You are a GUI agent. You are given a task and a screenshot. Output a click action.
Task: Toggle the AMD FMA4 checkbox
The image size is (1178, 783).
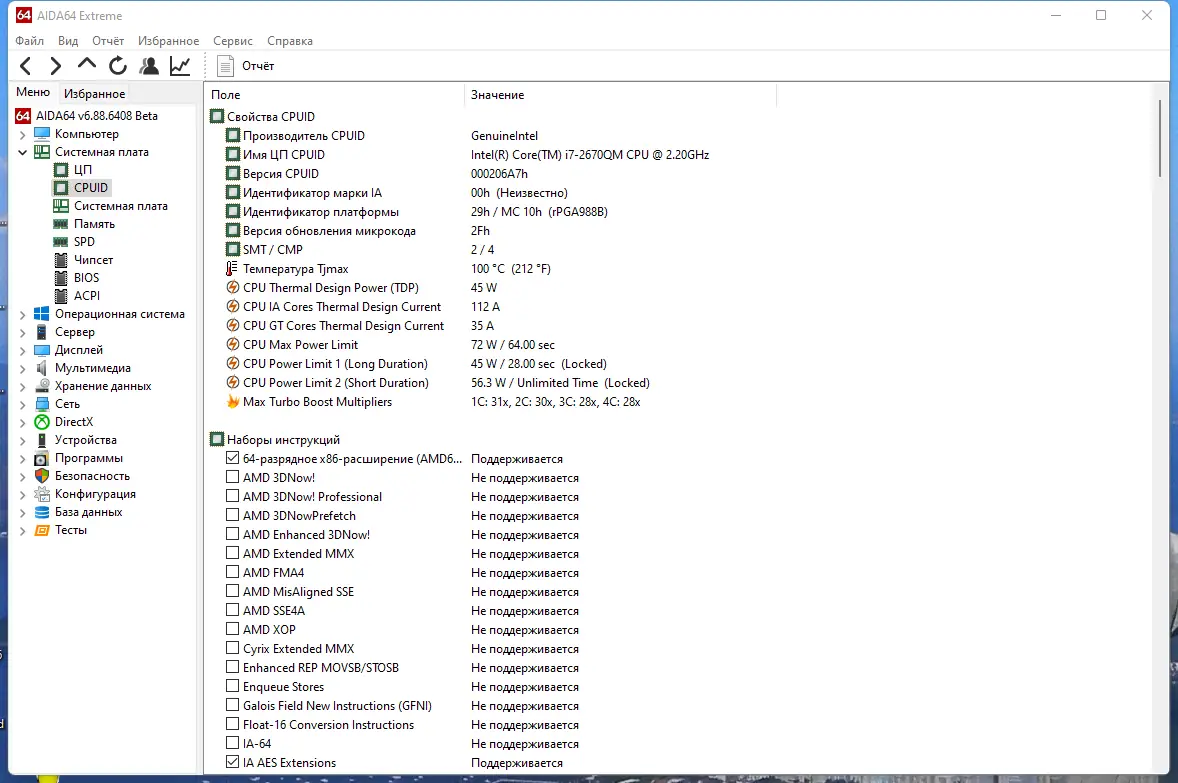pyautogui.click(x=232, y=572)
